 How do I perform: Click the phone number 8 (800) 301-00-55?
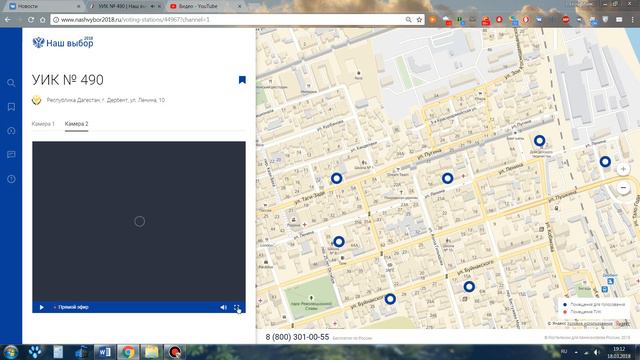tap(297, 337)
